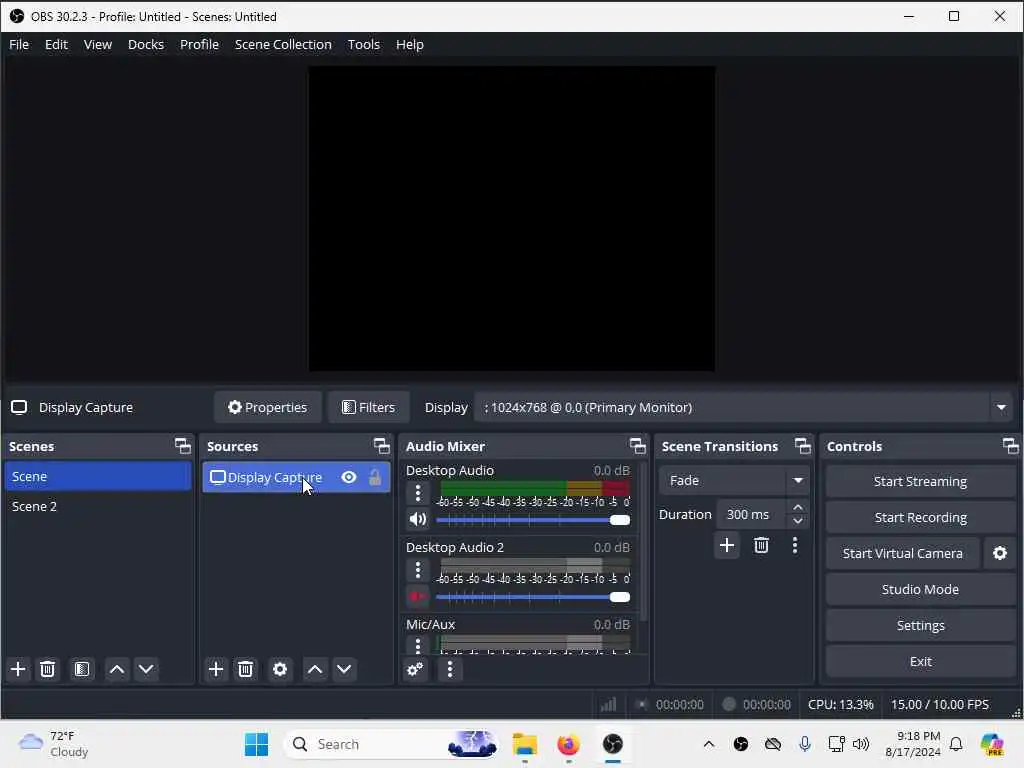Image resolution: width=1024 pixels, height=768 pixels.
Task: Open Desktop Audio options three-dot menu
Action: 418,493
